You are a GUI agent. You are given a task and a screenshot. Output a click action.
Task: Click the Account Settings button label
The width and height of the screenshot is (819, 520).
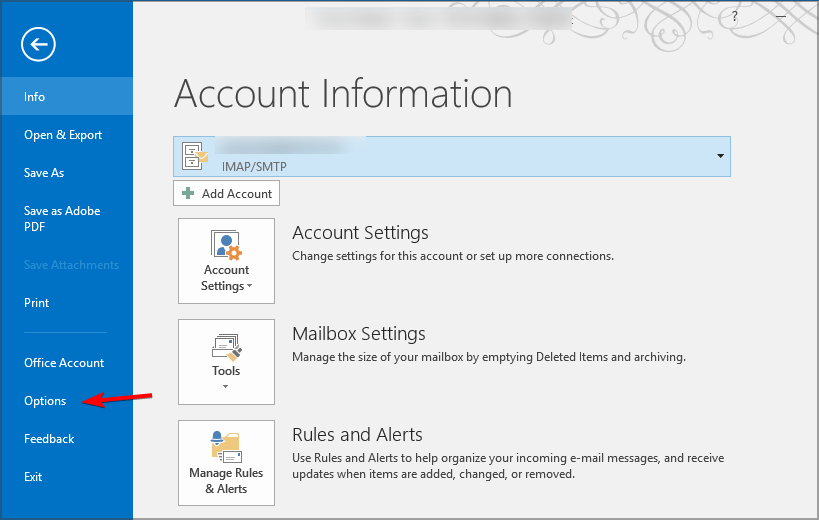[x=225, y=278]
